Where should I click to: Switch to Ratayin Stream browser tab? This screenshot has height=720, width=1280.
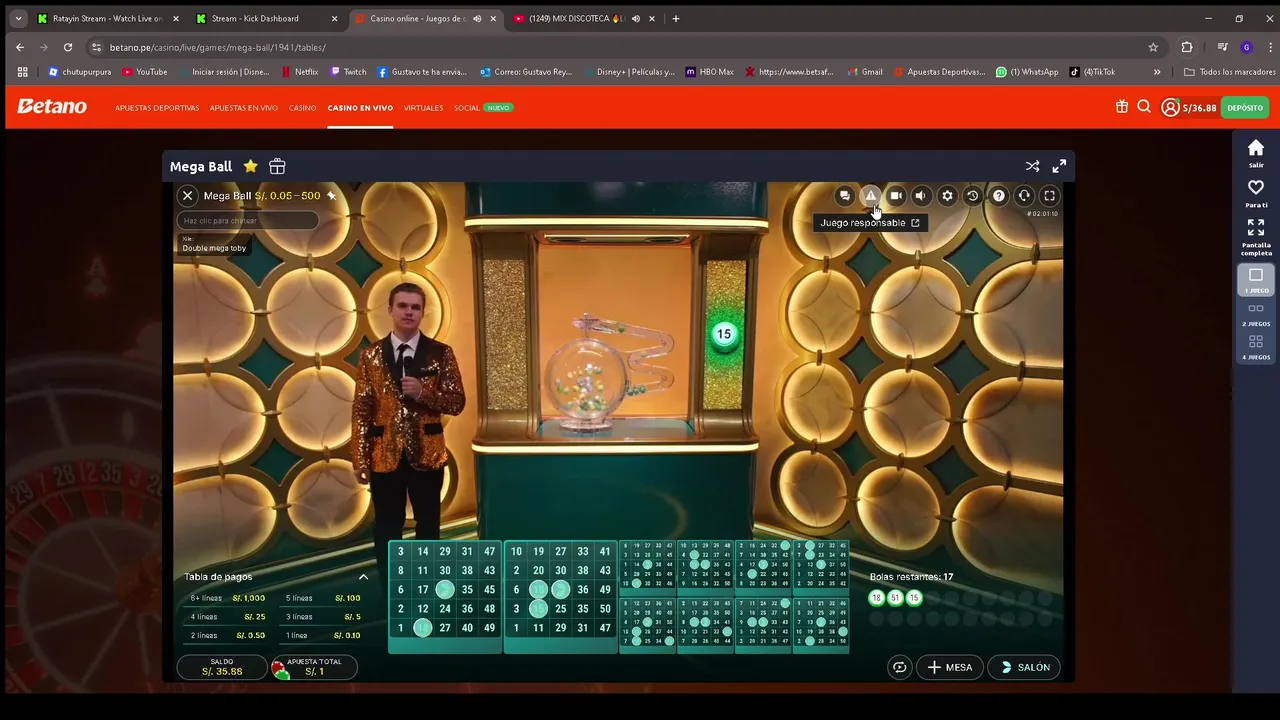point(108,18)
